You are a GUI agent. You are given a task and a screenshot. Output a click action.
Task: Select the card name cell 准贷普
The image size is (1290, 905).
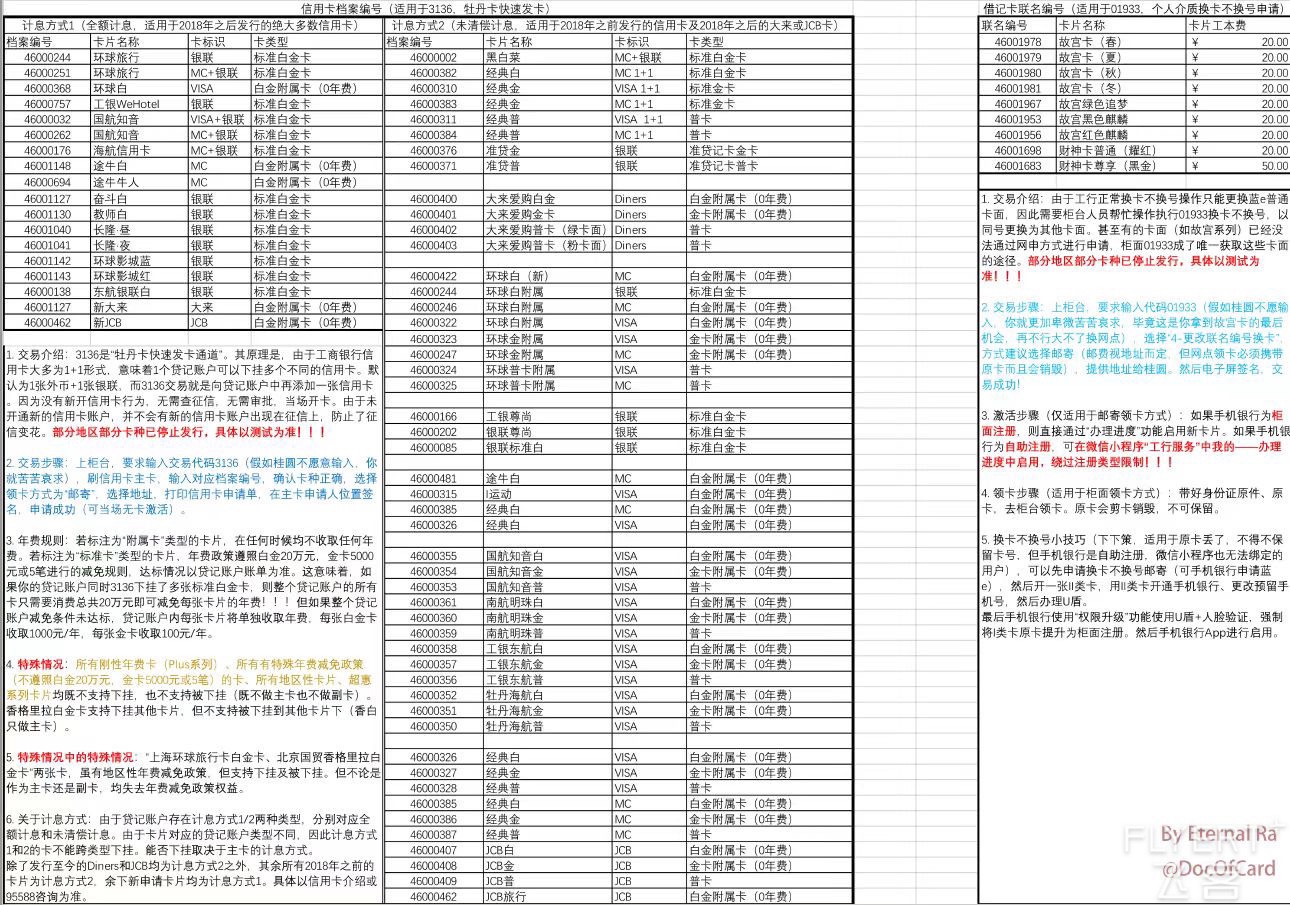click(547, 165)
